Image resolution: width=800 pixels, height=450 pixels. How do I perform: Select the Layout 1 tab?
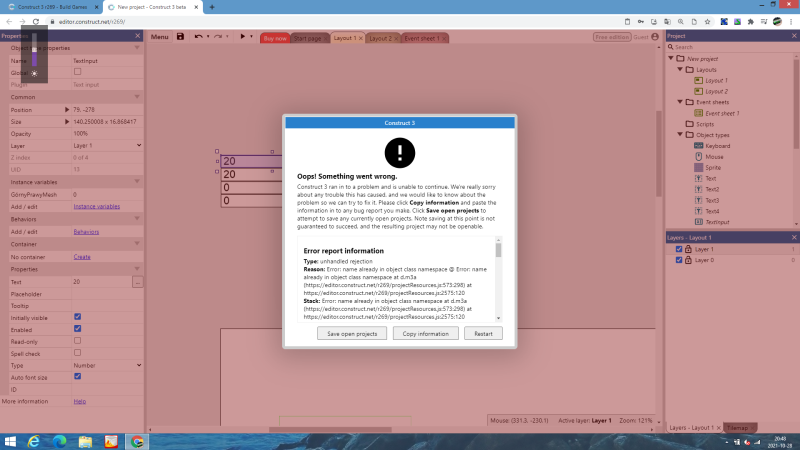click(x=345, y=38)
